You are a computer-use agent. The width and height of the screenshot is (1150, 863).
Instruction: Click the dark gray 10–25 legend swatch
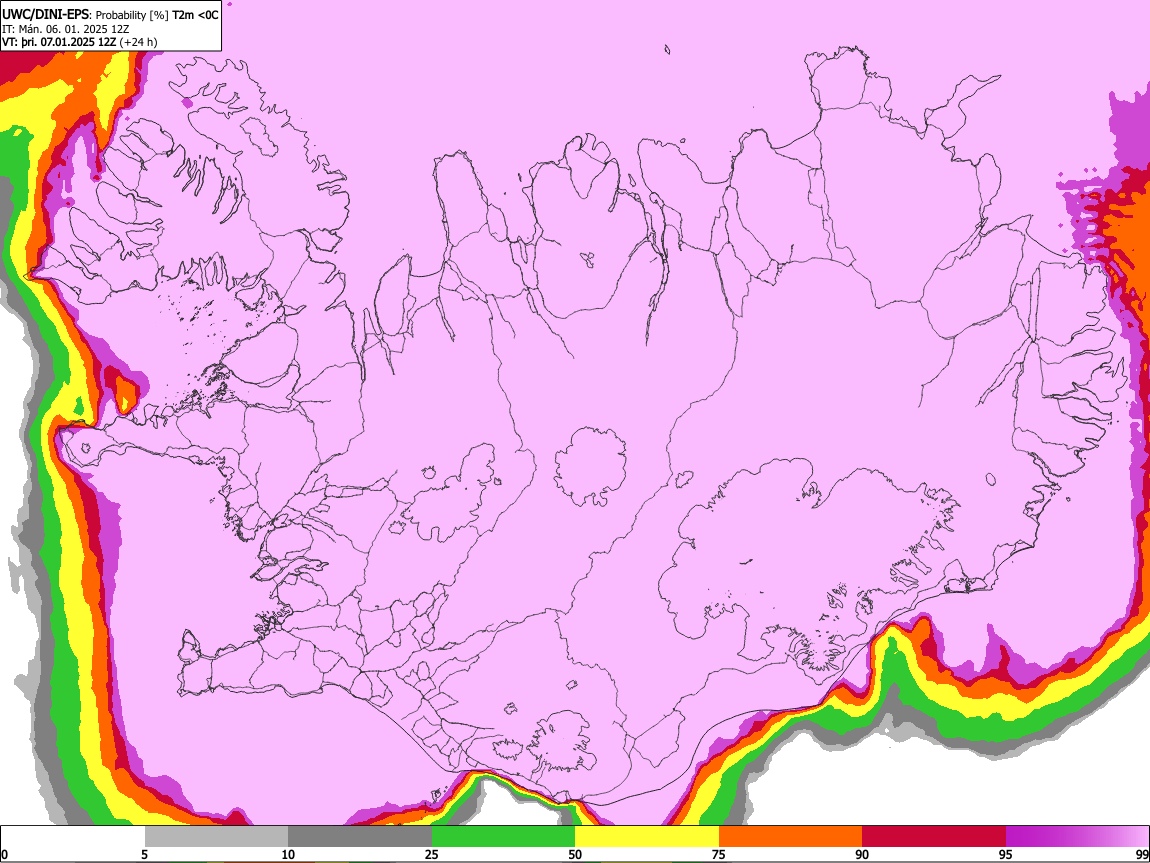360,836
